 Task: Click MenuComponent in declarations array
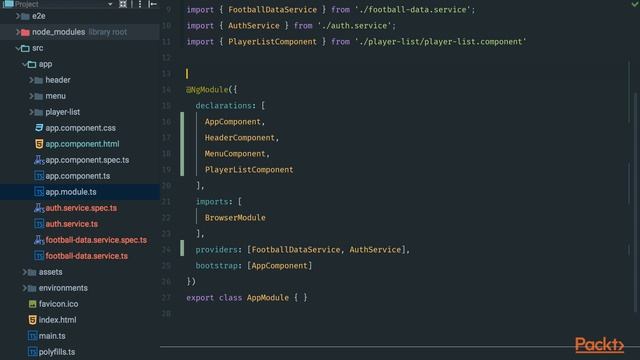point(235,154)
